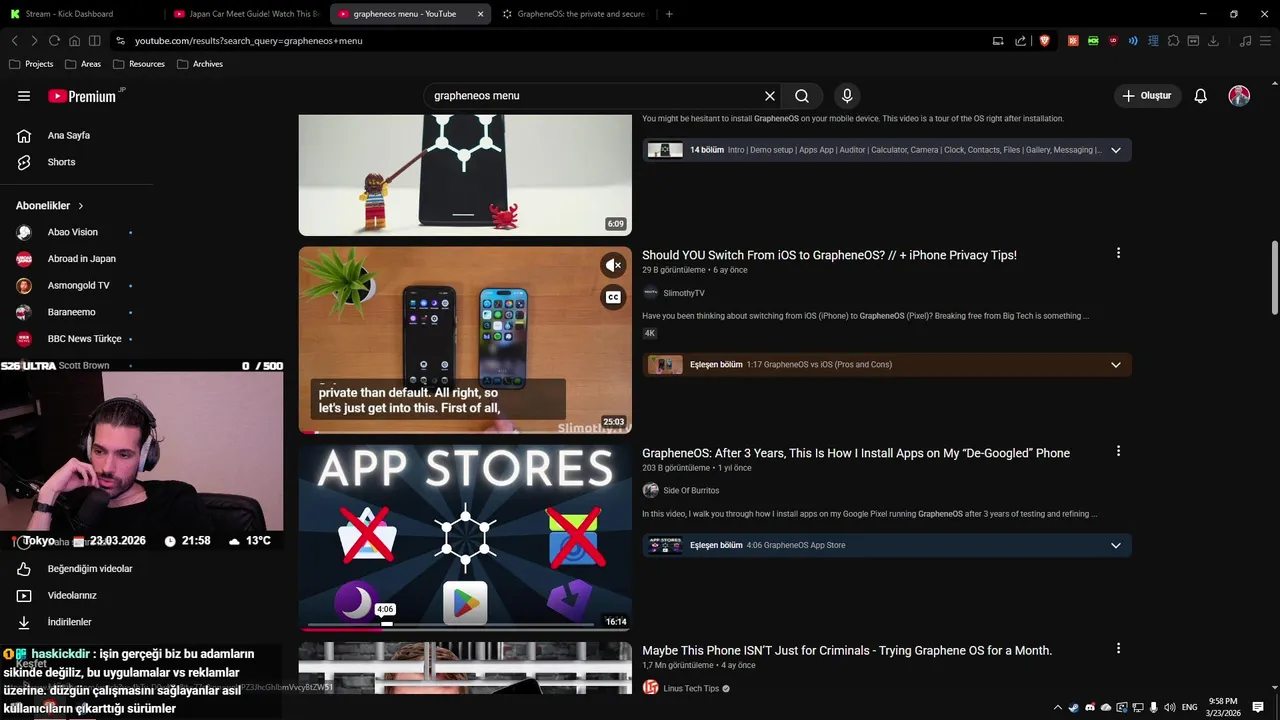This screenshot has height=720, width=1280.
Task: Open the YouTube hamburger guide menu
Action: 24,96
